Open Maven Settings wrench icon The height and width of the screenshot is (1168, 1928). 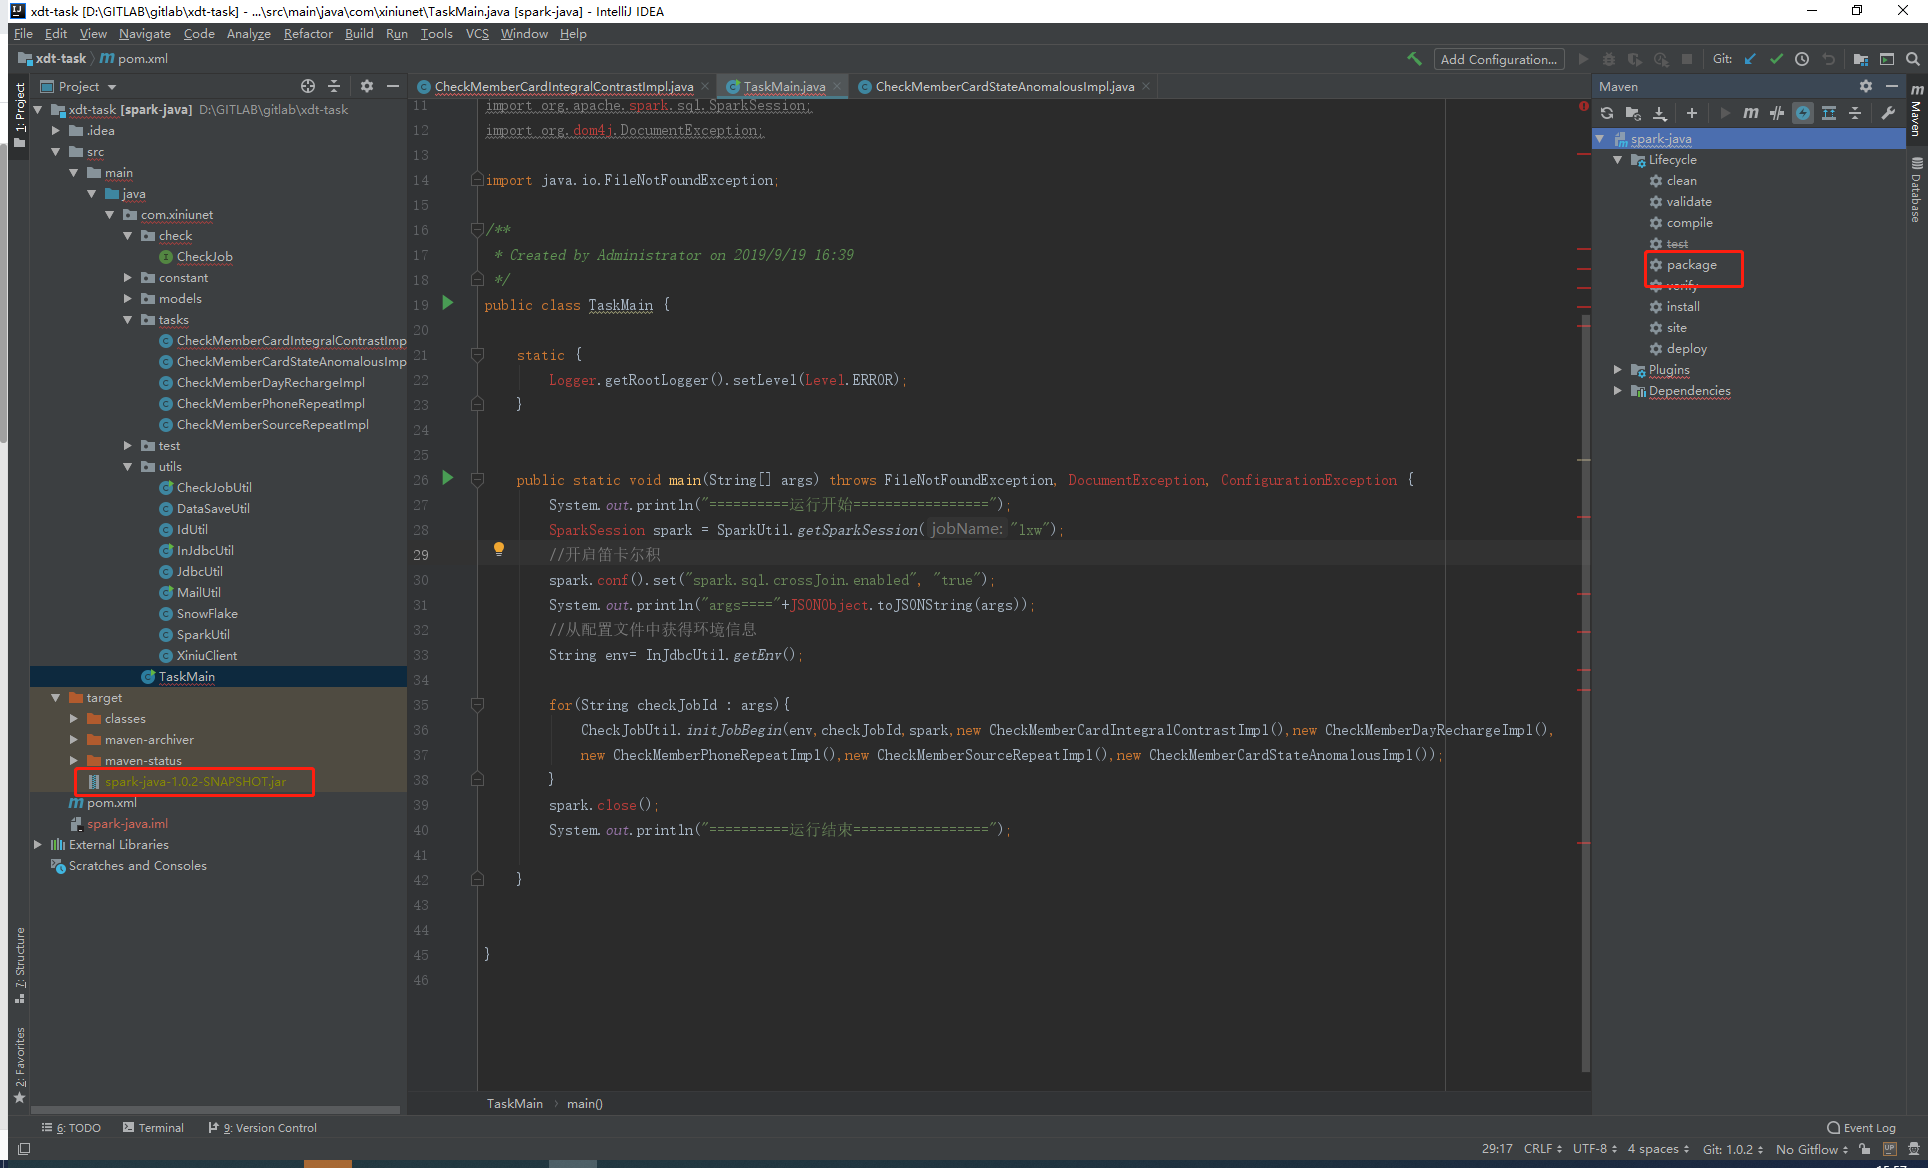coord(1888,113)
